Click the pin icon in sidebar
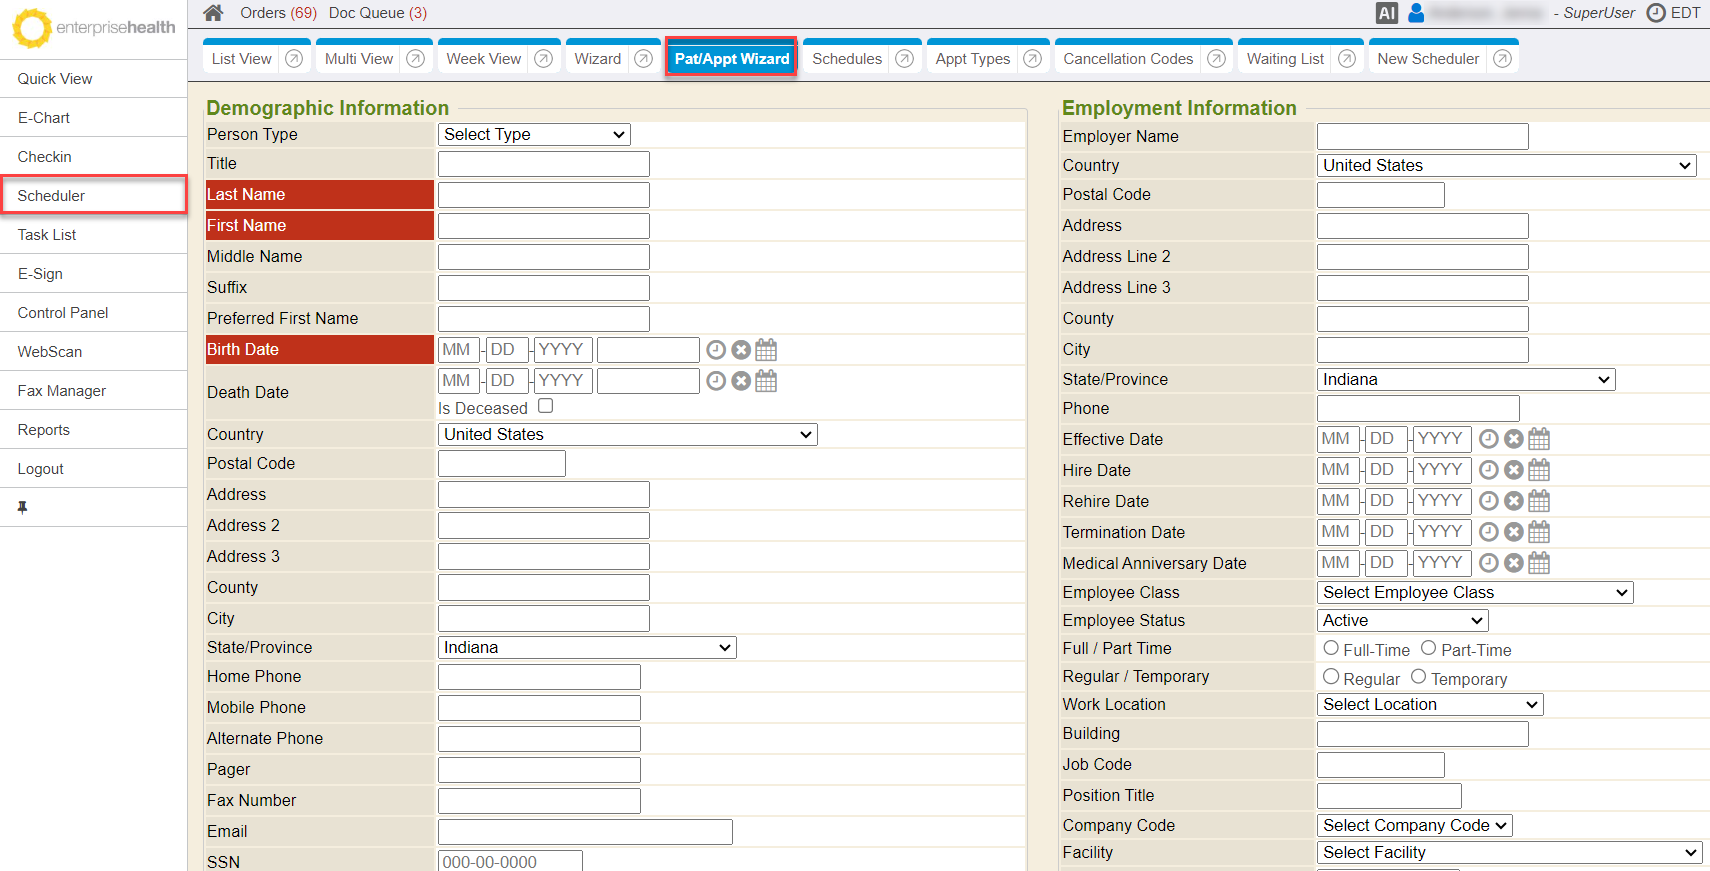This screenshot has height=871, width=1710. click(22, 508)
